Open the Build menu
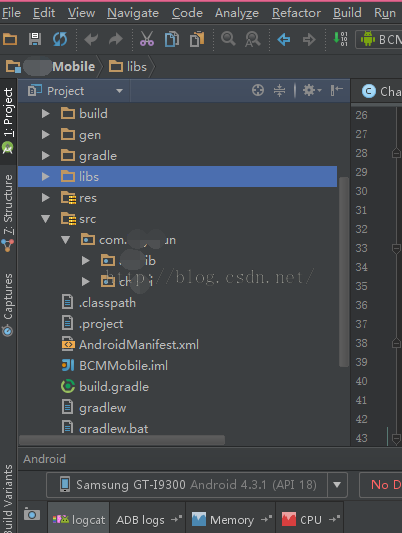402x533 pixels. (347, 13)
